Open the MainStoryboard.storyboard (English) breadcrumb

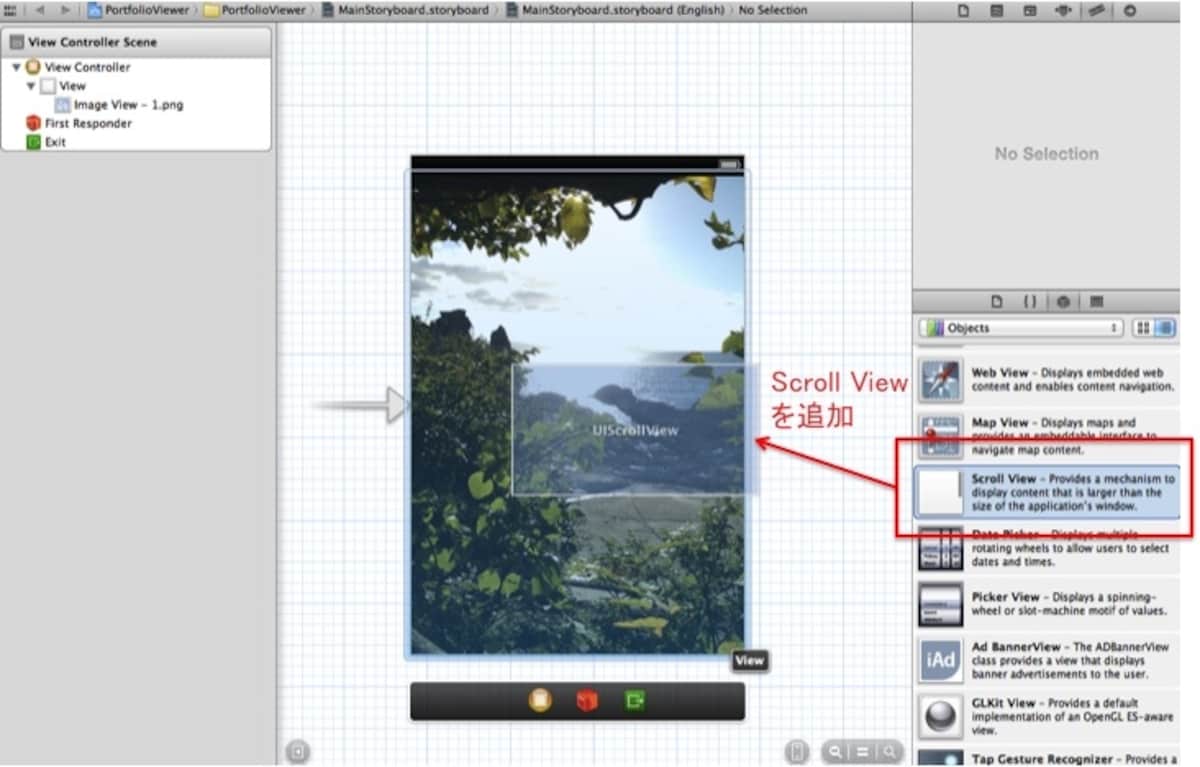[614, 10]
